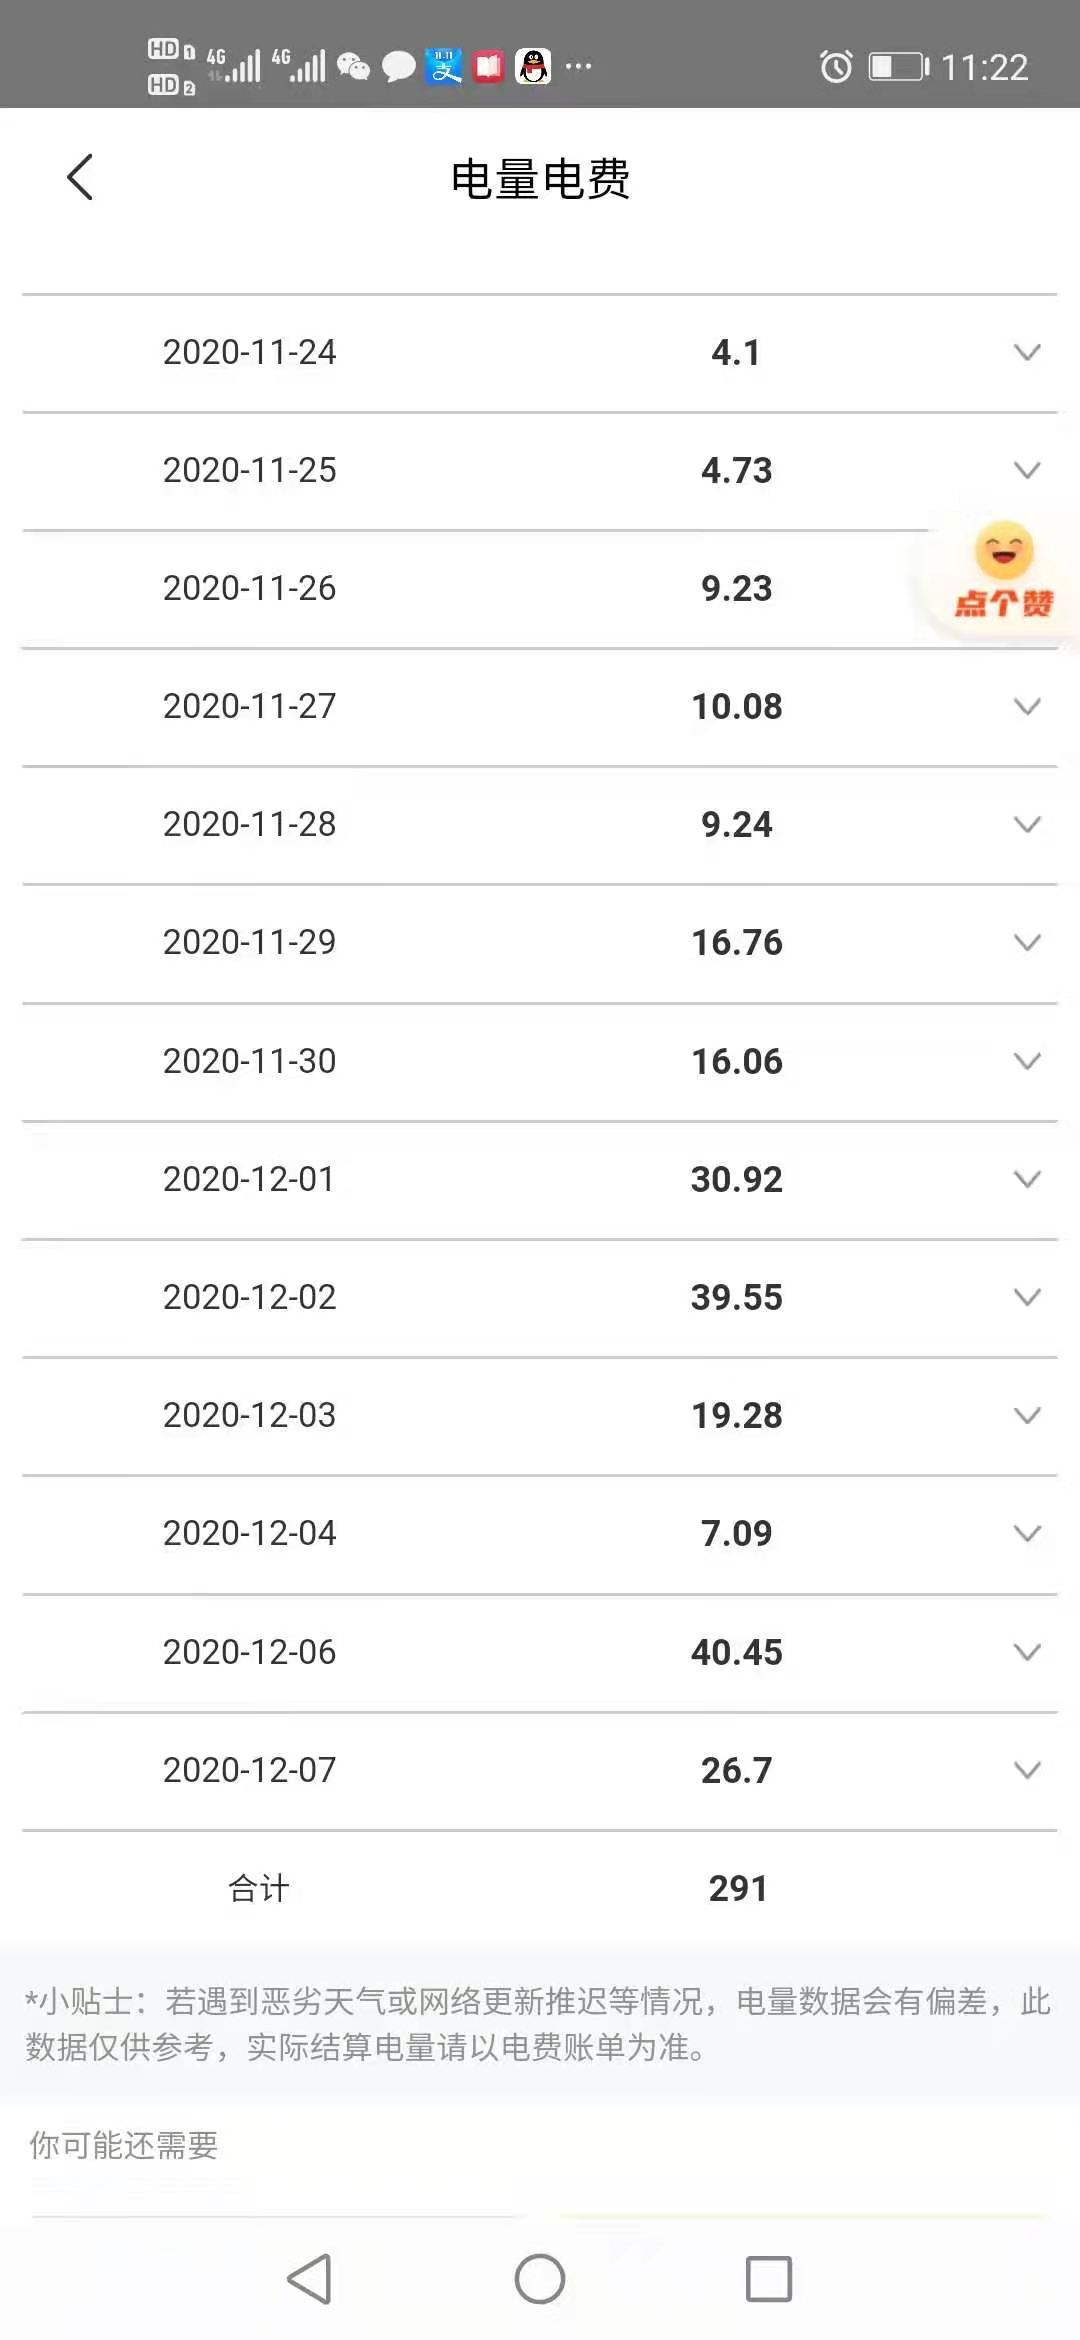Viewport: 1080px width, 2340px height.
Task: Expand the 2020-12-01 row chevron
Action: (1027, 1179)
